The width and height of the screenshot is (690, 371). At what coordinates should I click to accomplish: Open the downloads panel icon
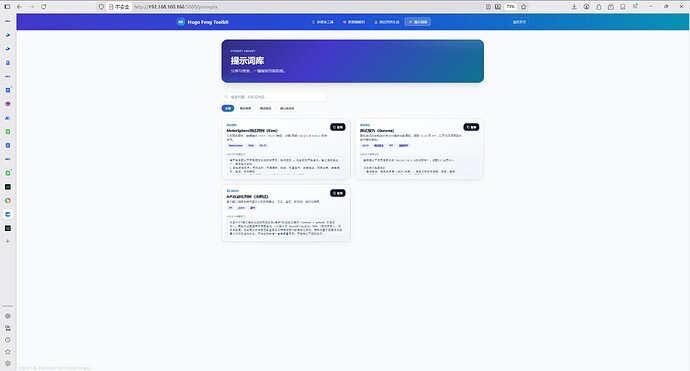point(574,7)
